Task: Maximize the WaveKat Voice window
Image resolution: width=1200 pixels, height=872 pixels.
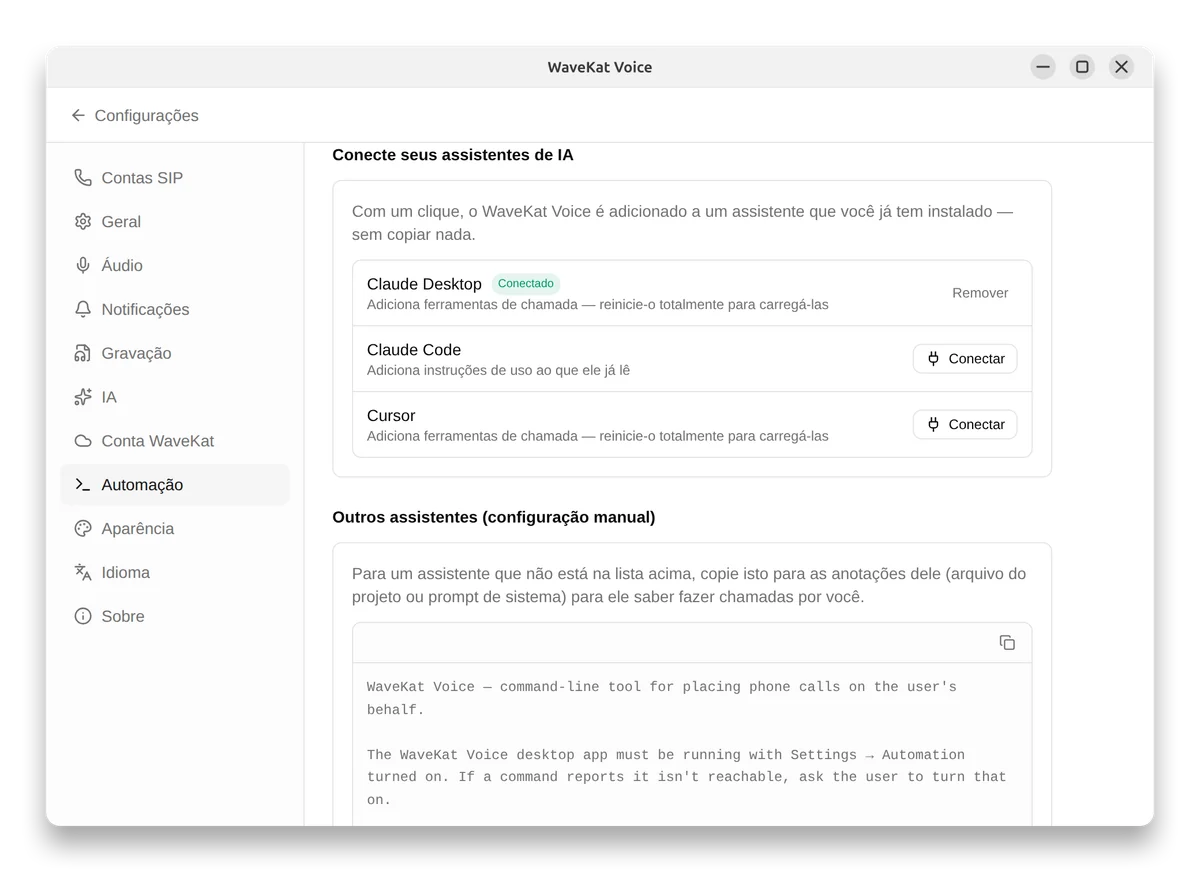Action: tap(1082, 67)
